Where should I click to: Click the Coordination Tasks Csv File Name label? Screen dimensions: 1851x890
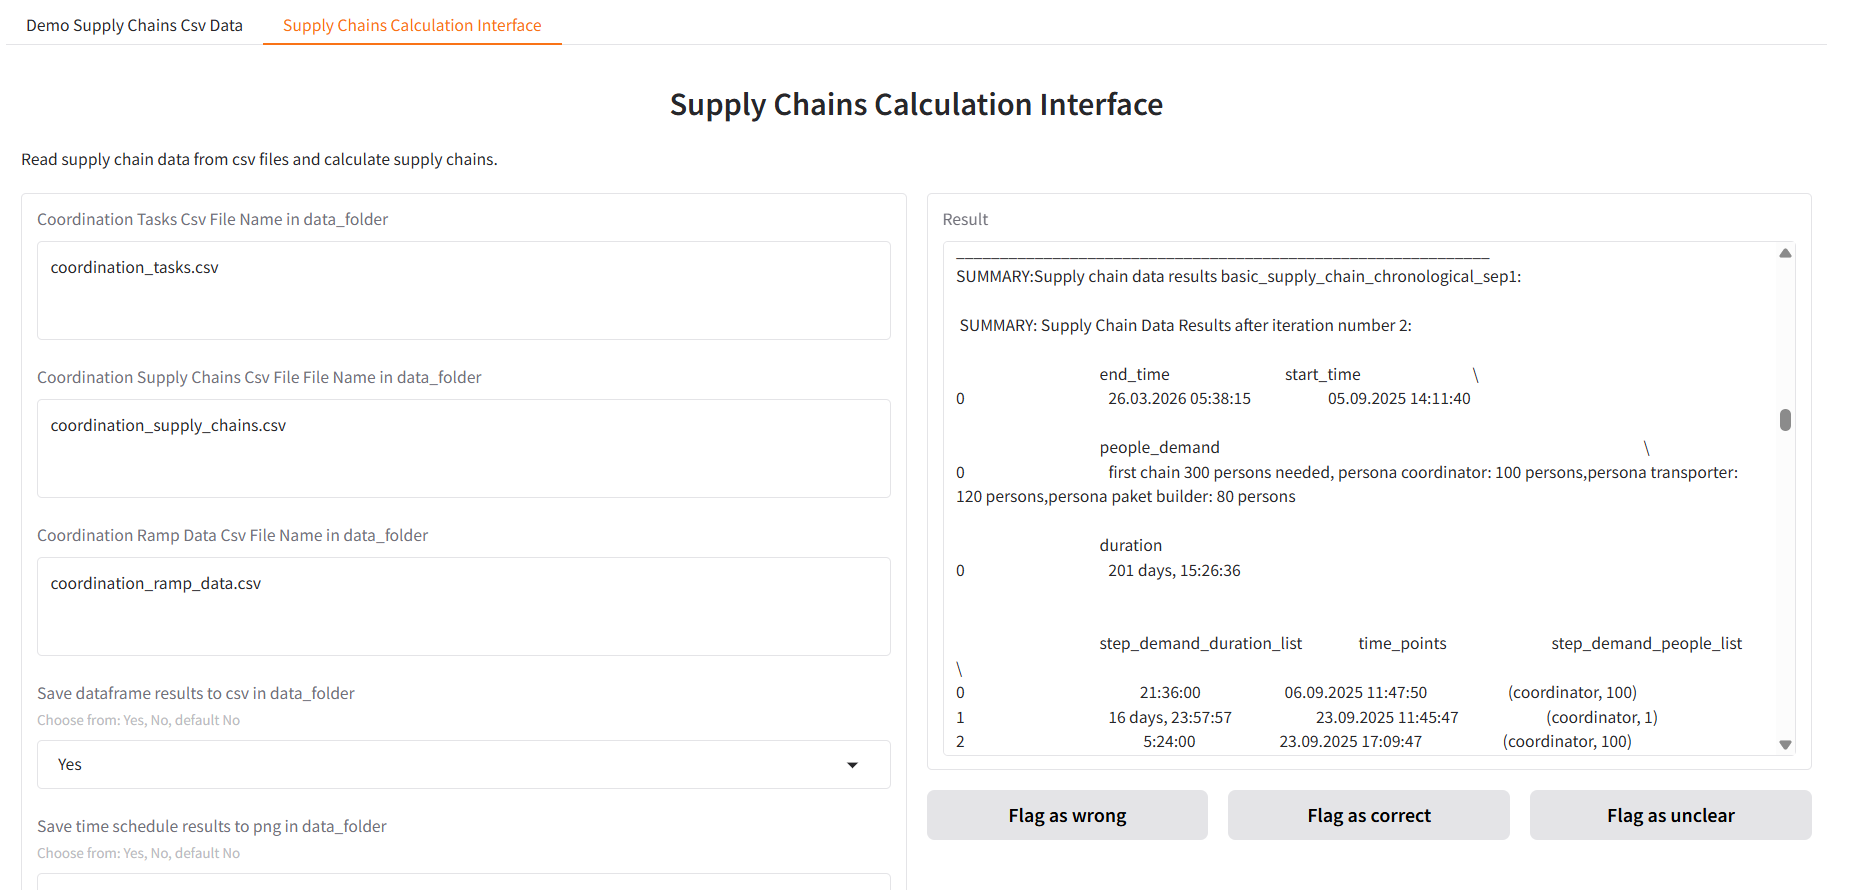coord(212,219)
